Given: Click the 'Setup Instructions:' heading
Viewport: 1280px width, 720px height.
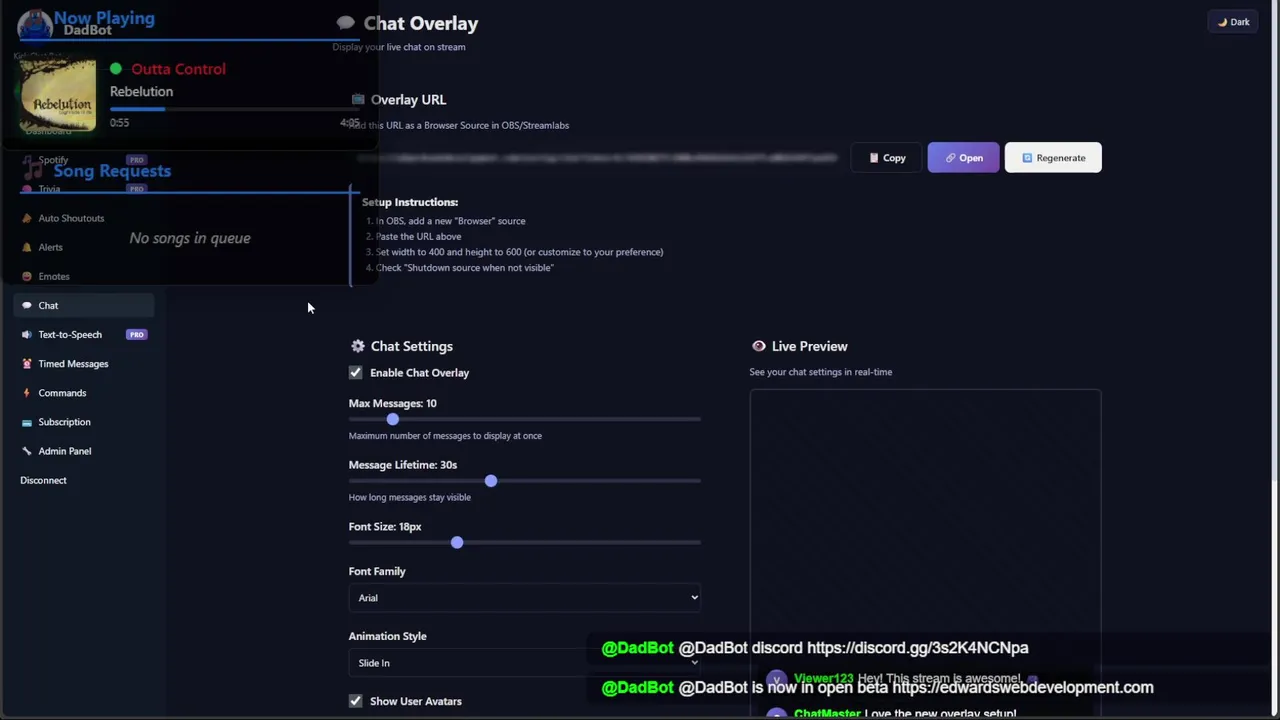Looking at the screenshot, I should pos(410,202).
